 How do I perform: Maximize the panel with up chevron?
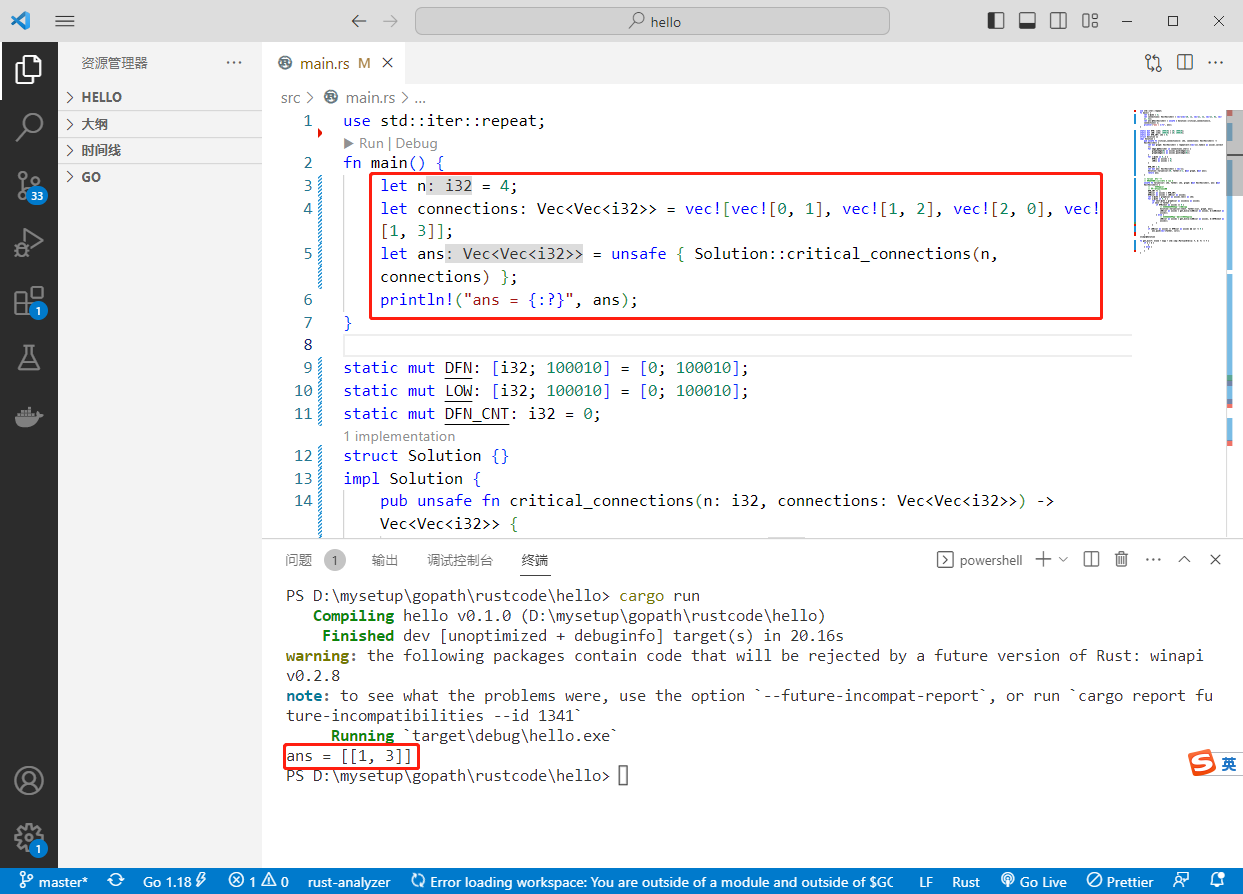1184,559
